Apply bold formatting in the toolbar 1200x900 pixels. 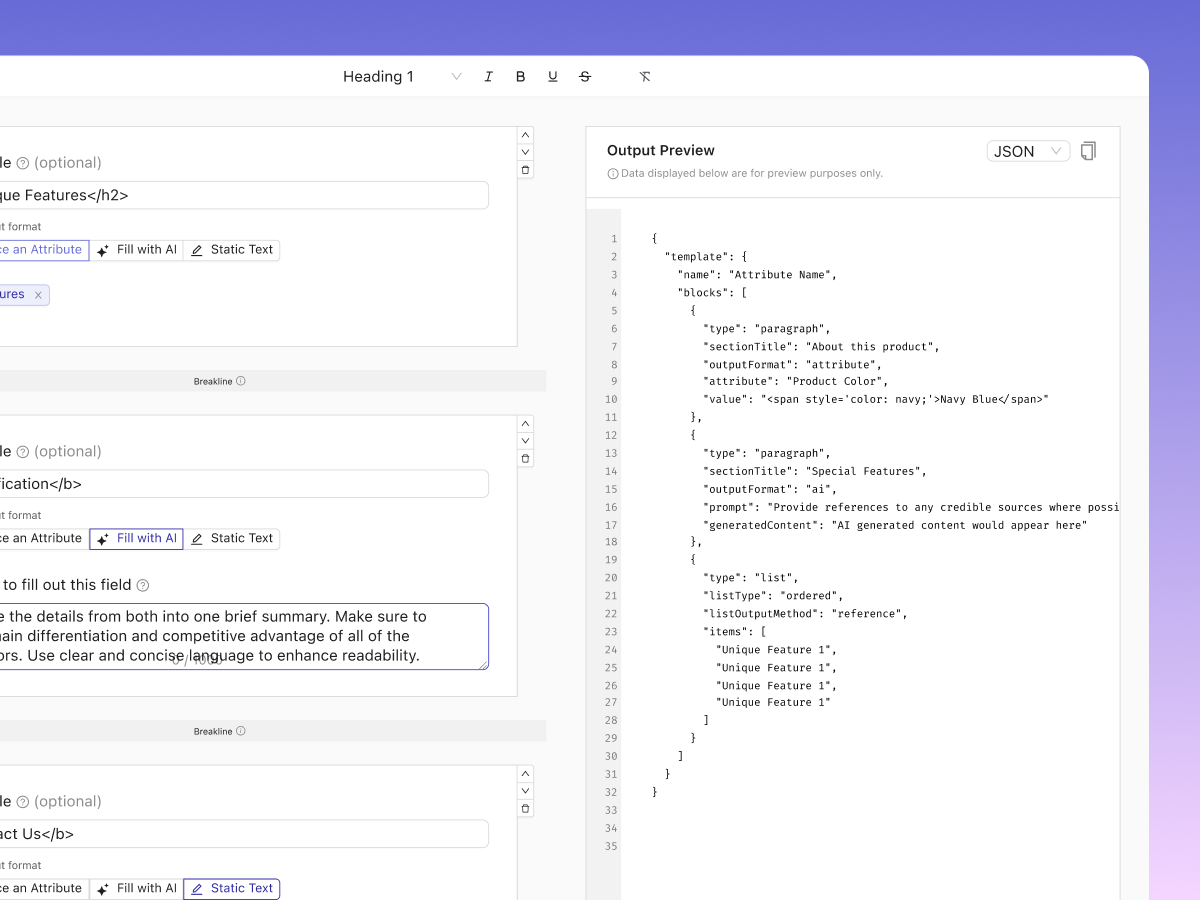tap(520, 76)
